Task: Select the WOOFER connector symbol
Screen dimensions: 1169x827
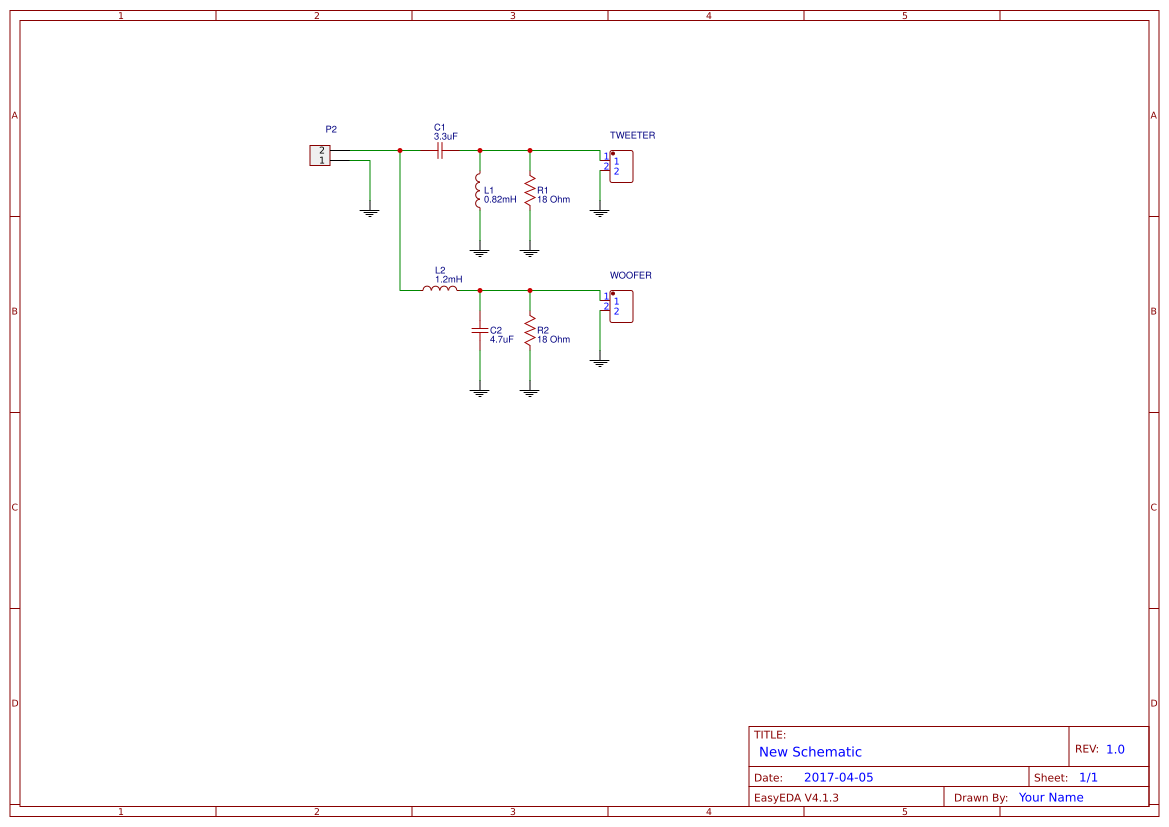Action: [x=620, y=307]
